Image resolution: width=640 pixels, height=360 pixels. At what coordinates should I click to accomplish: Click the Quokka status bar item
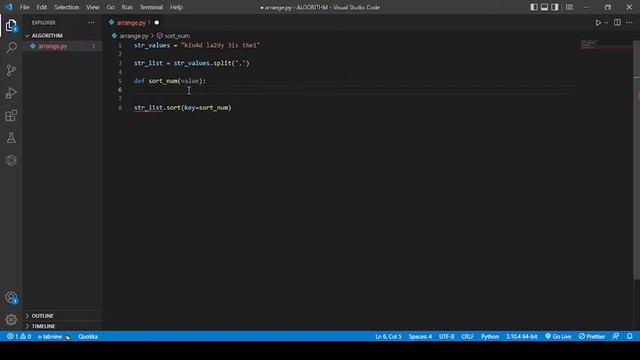coord(88,337)
